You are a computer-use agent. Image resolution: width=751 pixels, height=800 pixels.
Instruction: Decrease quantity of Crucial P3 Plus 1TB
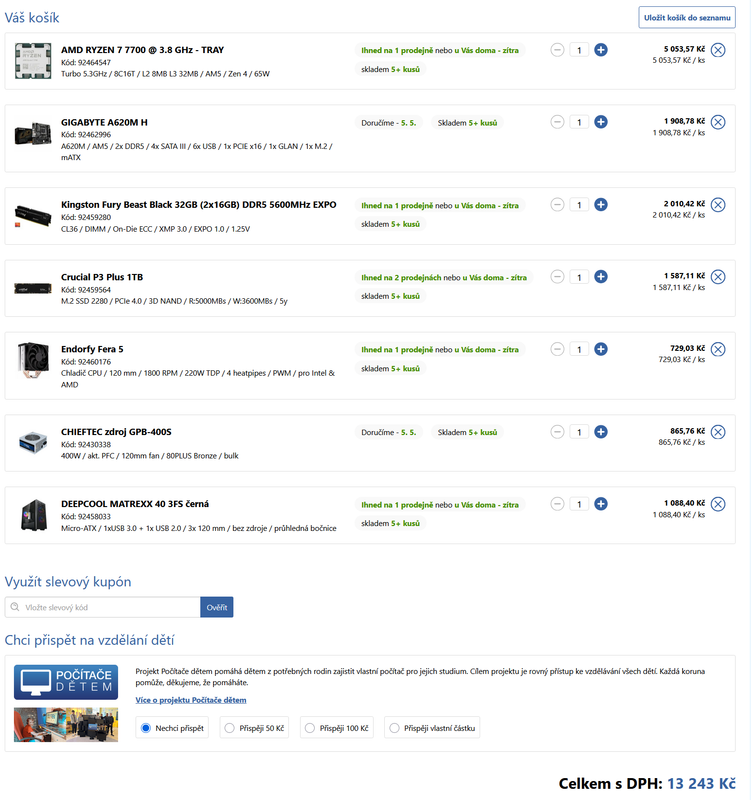557,277
